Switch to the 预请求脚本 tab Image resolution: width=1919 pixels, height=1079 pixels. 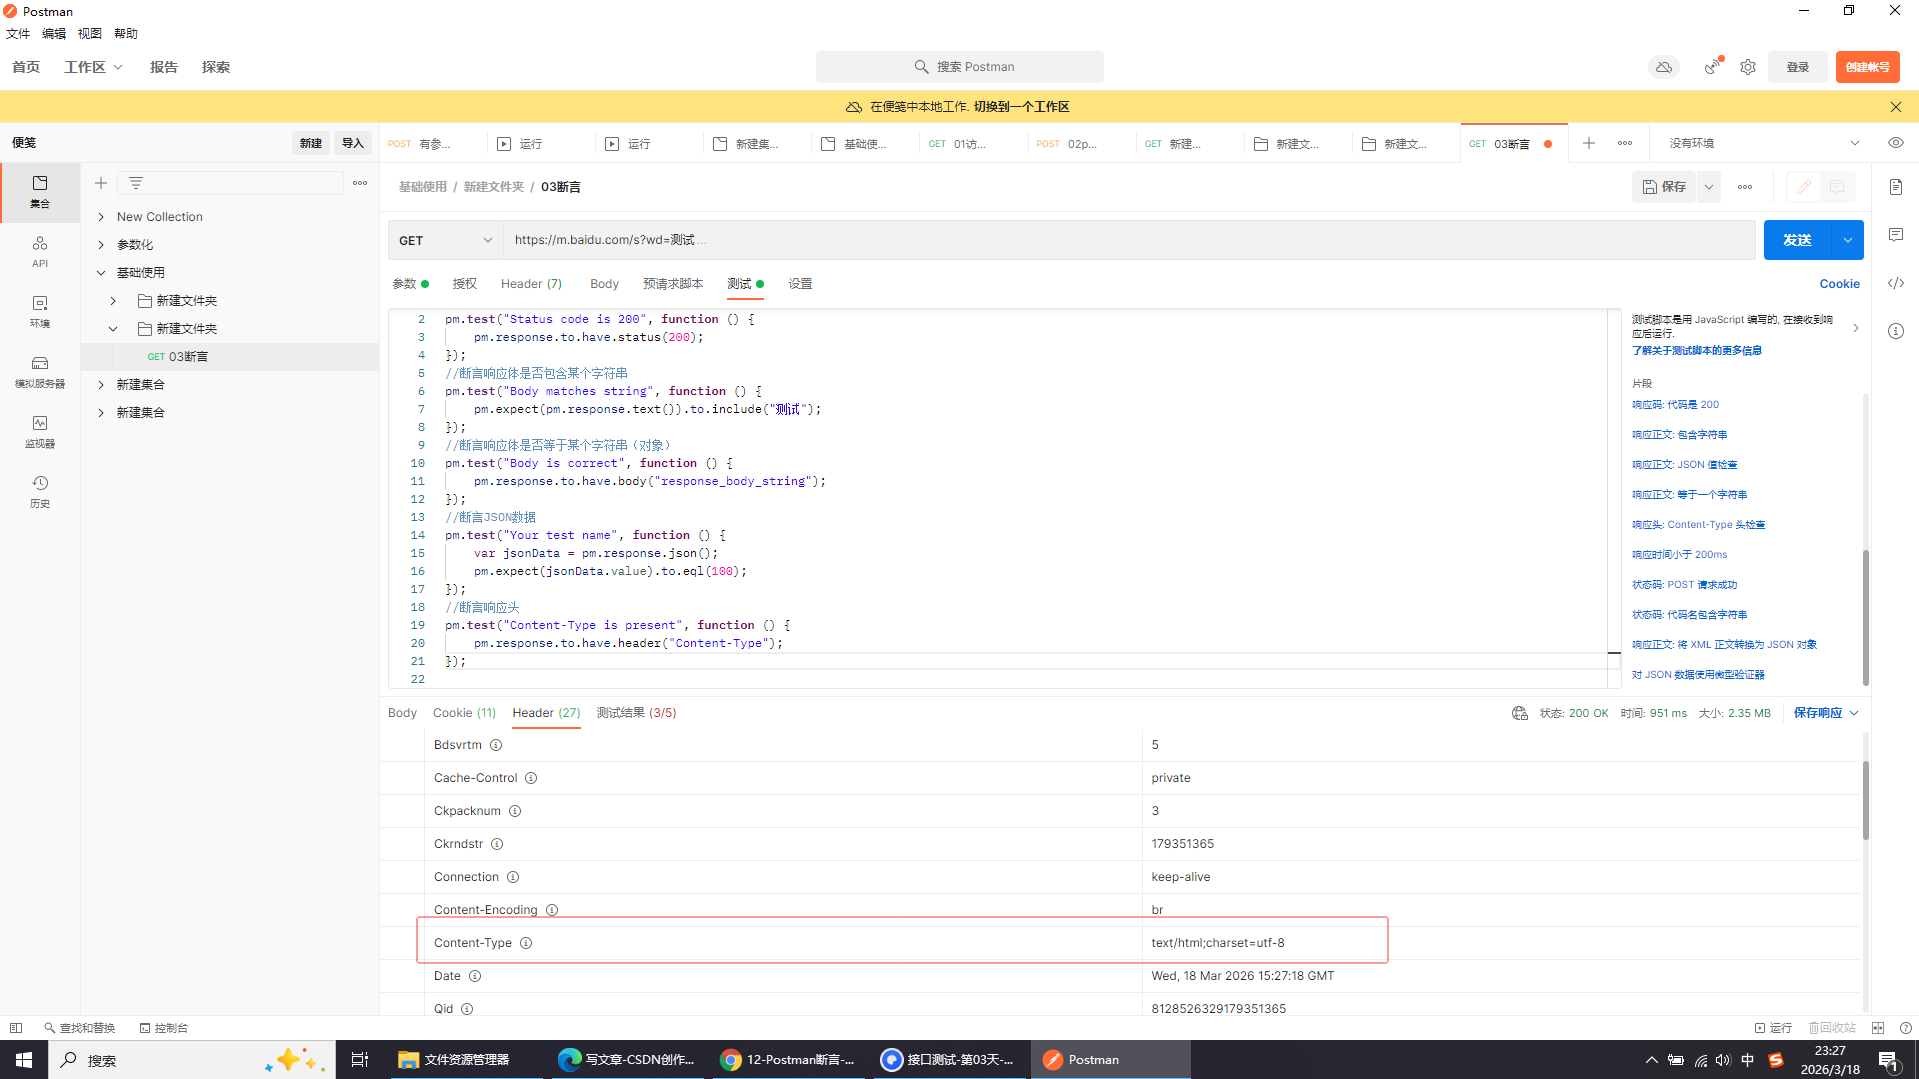(673, 284)
